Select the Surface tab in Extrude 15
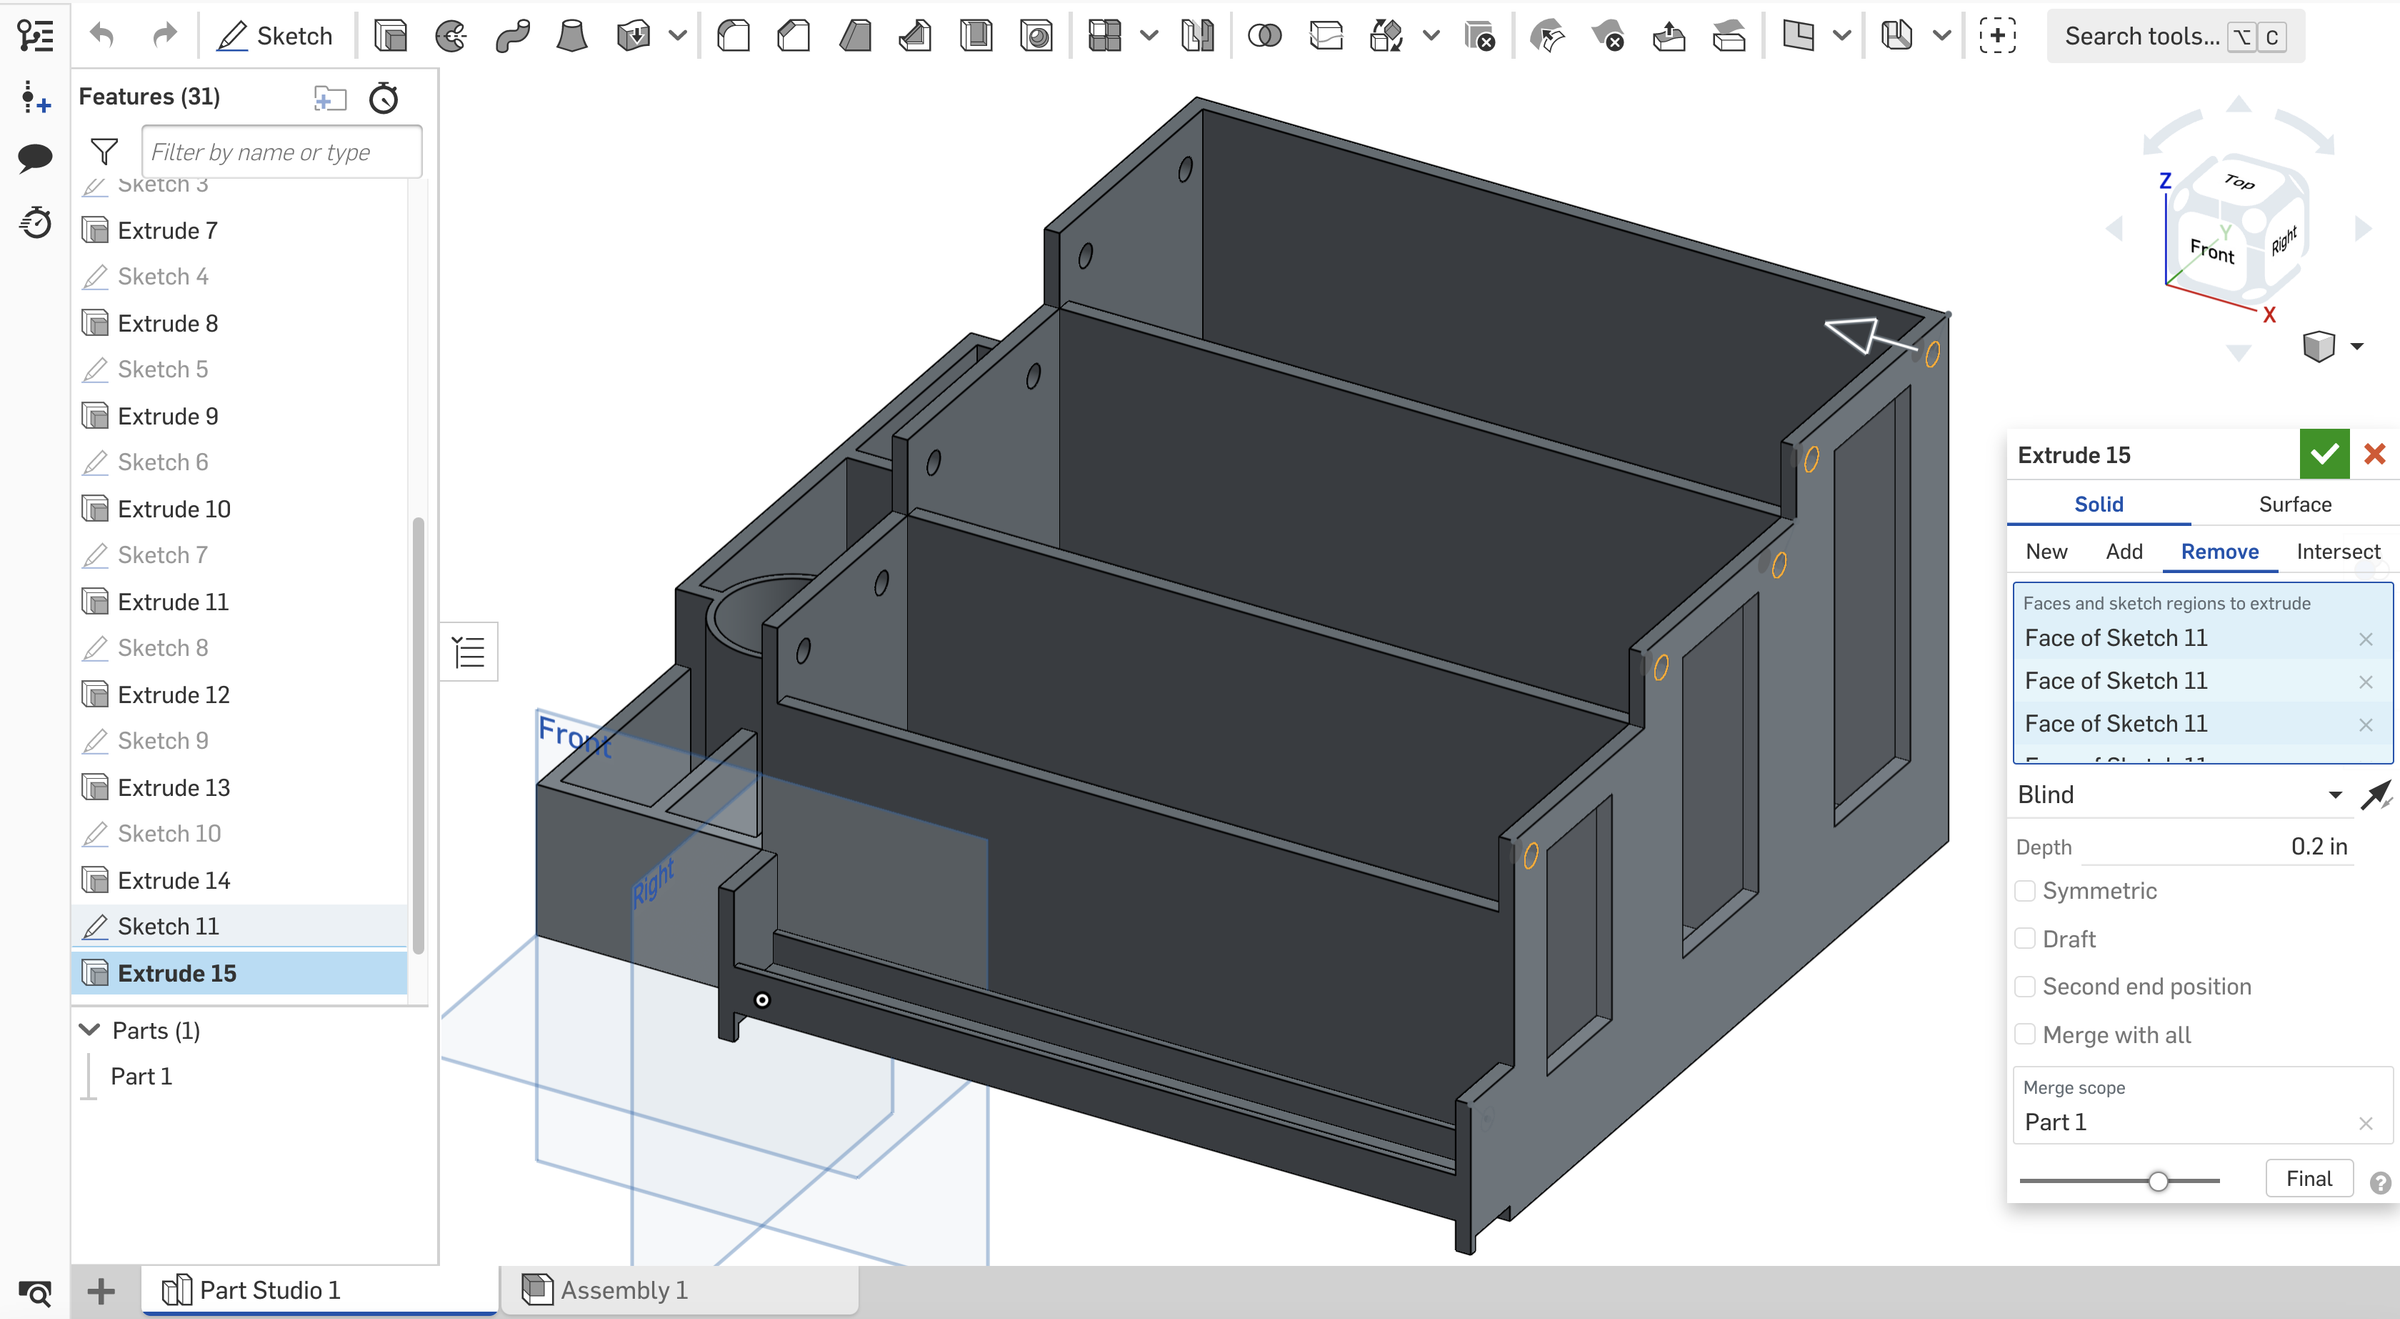Image resolution: width=2400 pixels, height=1319 pixels. (2294, 504)
